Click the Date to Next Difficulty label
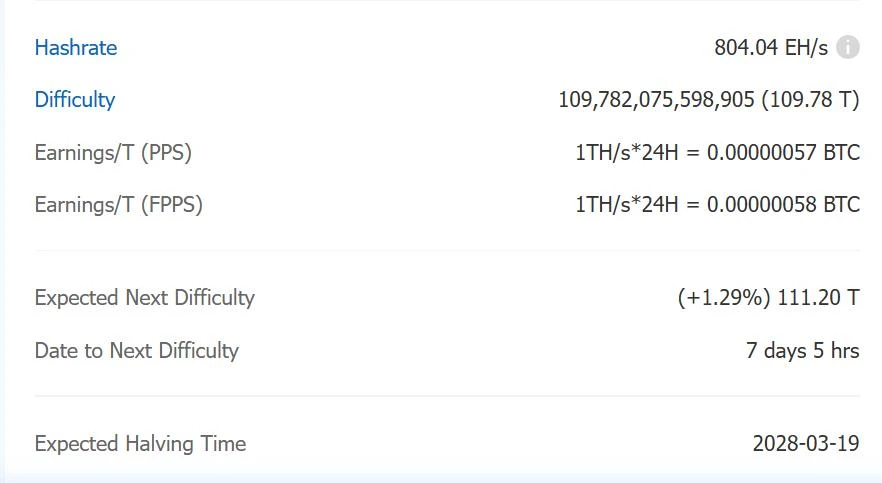The height and width of the screenshot is (483, 882). coord(137,351)
